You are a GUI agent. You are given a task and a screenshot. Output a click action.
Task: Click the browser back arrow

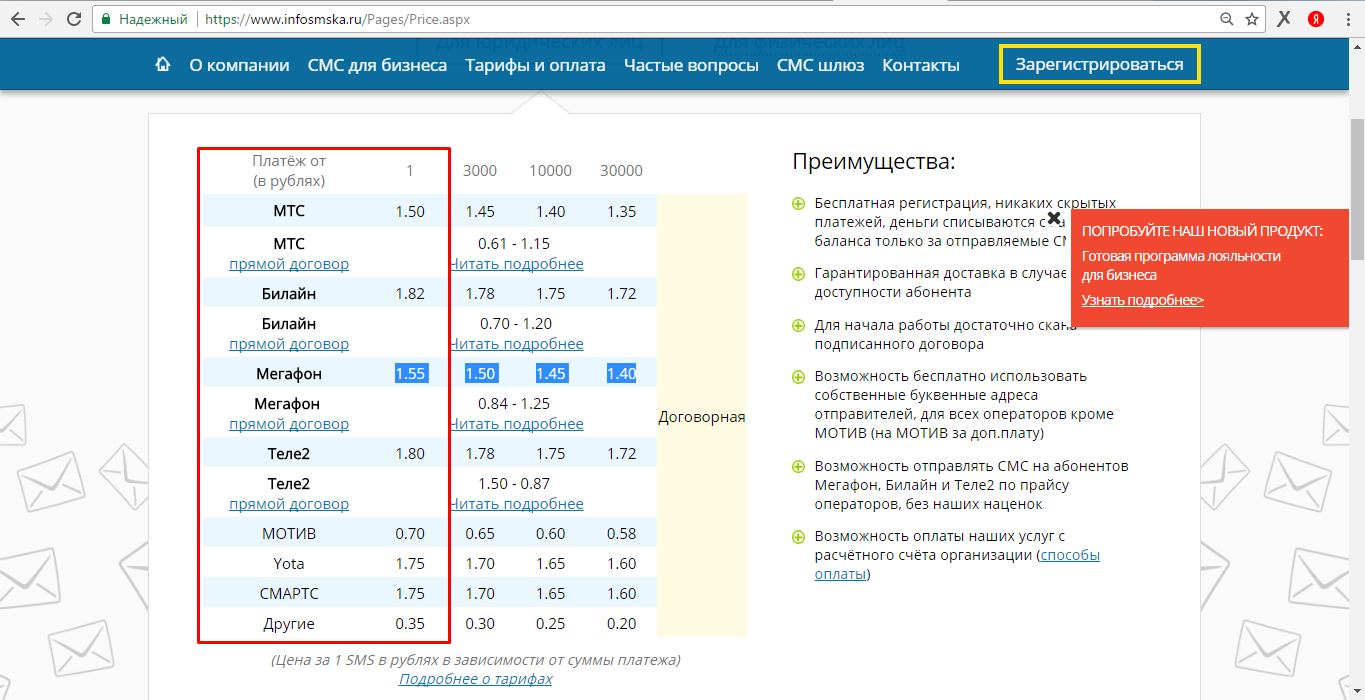point(17,19)
